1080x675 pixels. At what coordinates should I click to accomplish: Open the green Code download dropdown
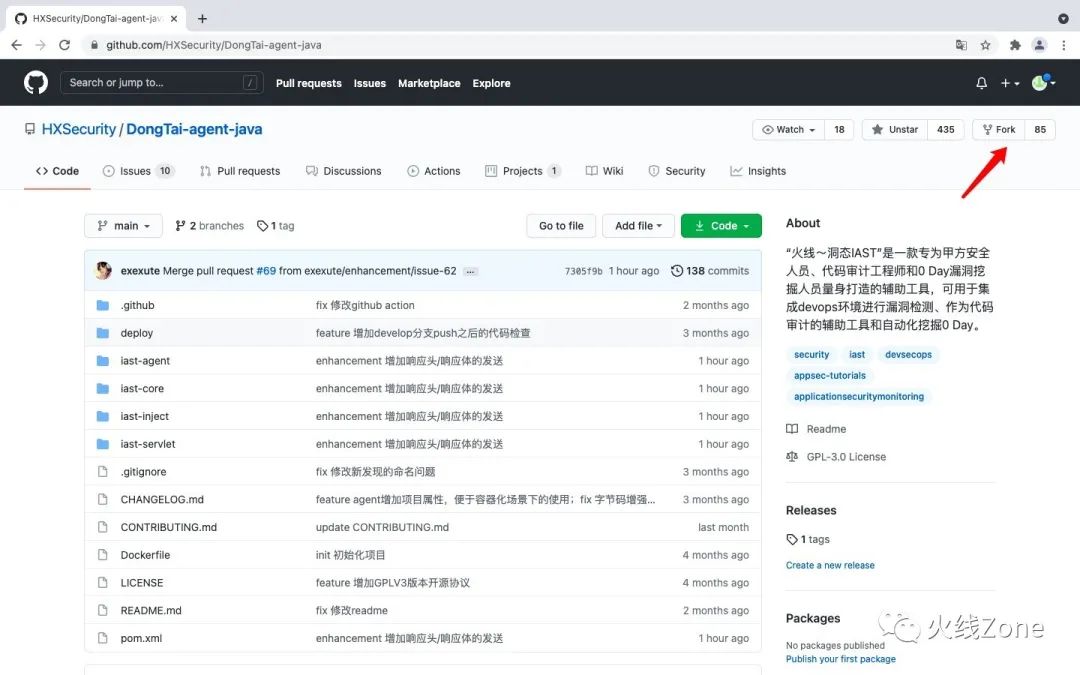(721, 226)
